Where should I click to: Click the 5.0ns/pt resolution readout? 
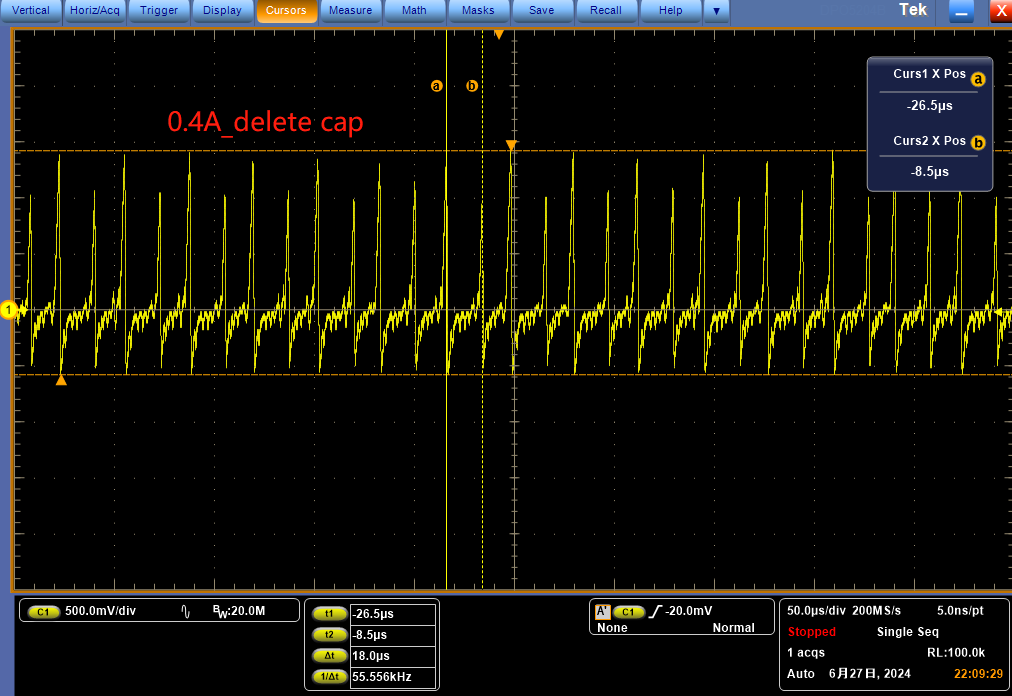click(960, 611)
